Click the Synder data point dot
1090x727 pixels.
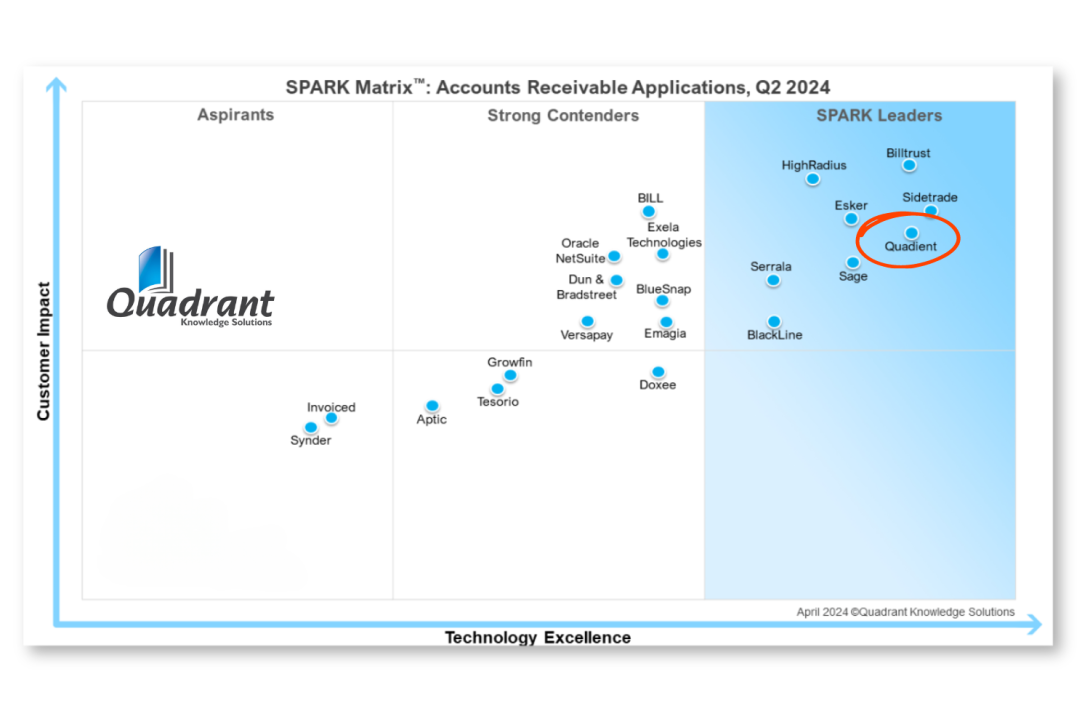(x=311, y=428)
